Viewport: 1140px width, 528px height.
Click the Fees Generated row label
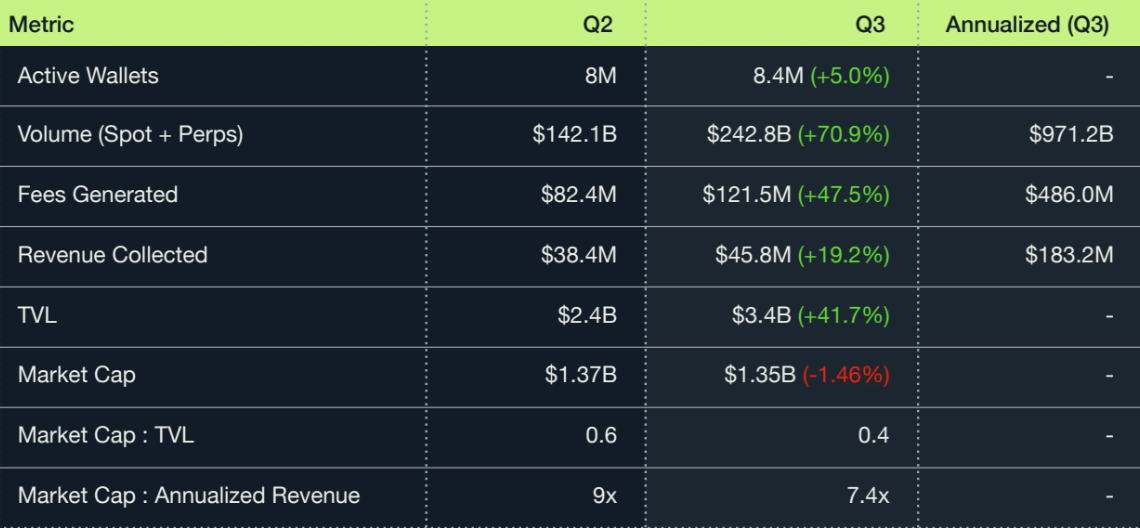(x=98, y=195)
